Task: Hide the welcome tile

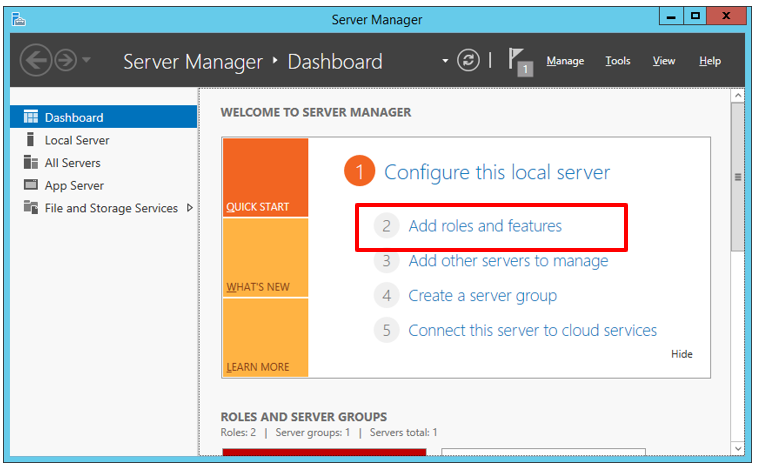Action: click(x=682, y=354)
